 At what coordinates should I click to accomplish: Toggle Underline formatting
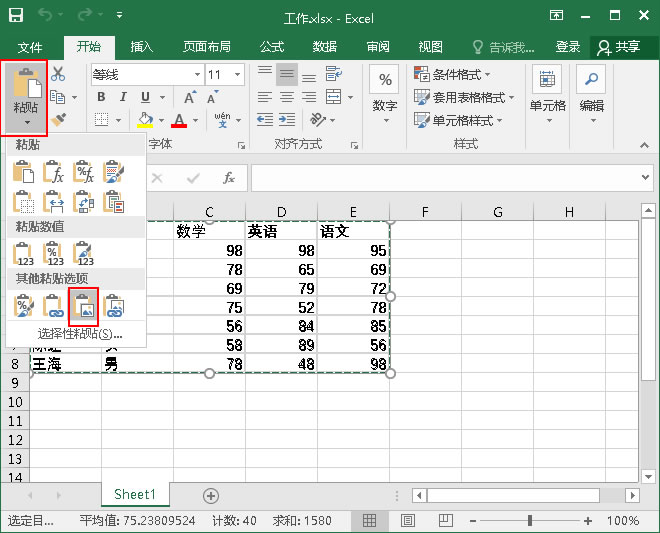coord(145,97)
